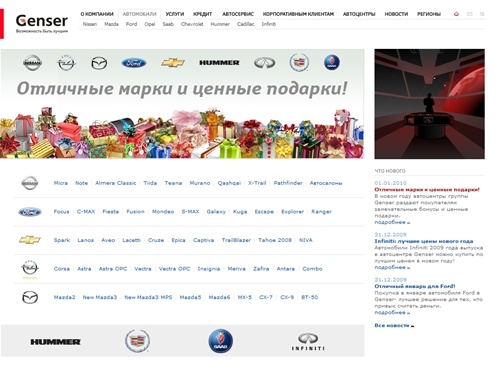Click the Saab logo in the banner
Viewport: 500px width, 375px height.
tap(332, 63)
